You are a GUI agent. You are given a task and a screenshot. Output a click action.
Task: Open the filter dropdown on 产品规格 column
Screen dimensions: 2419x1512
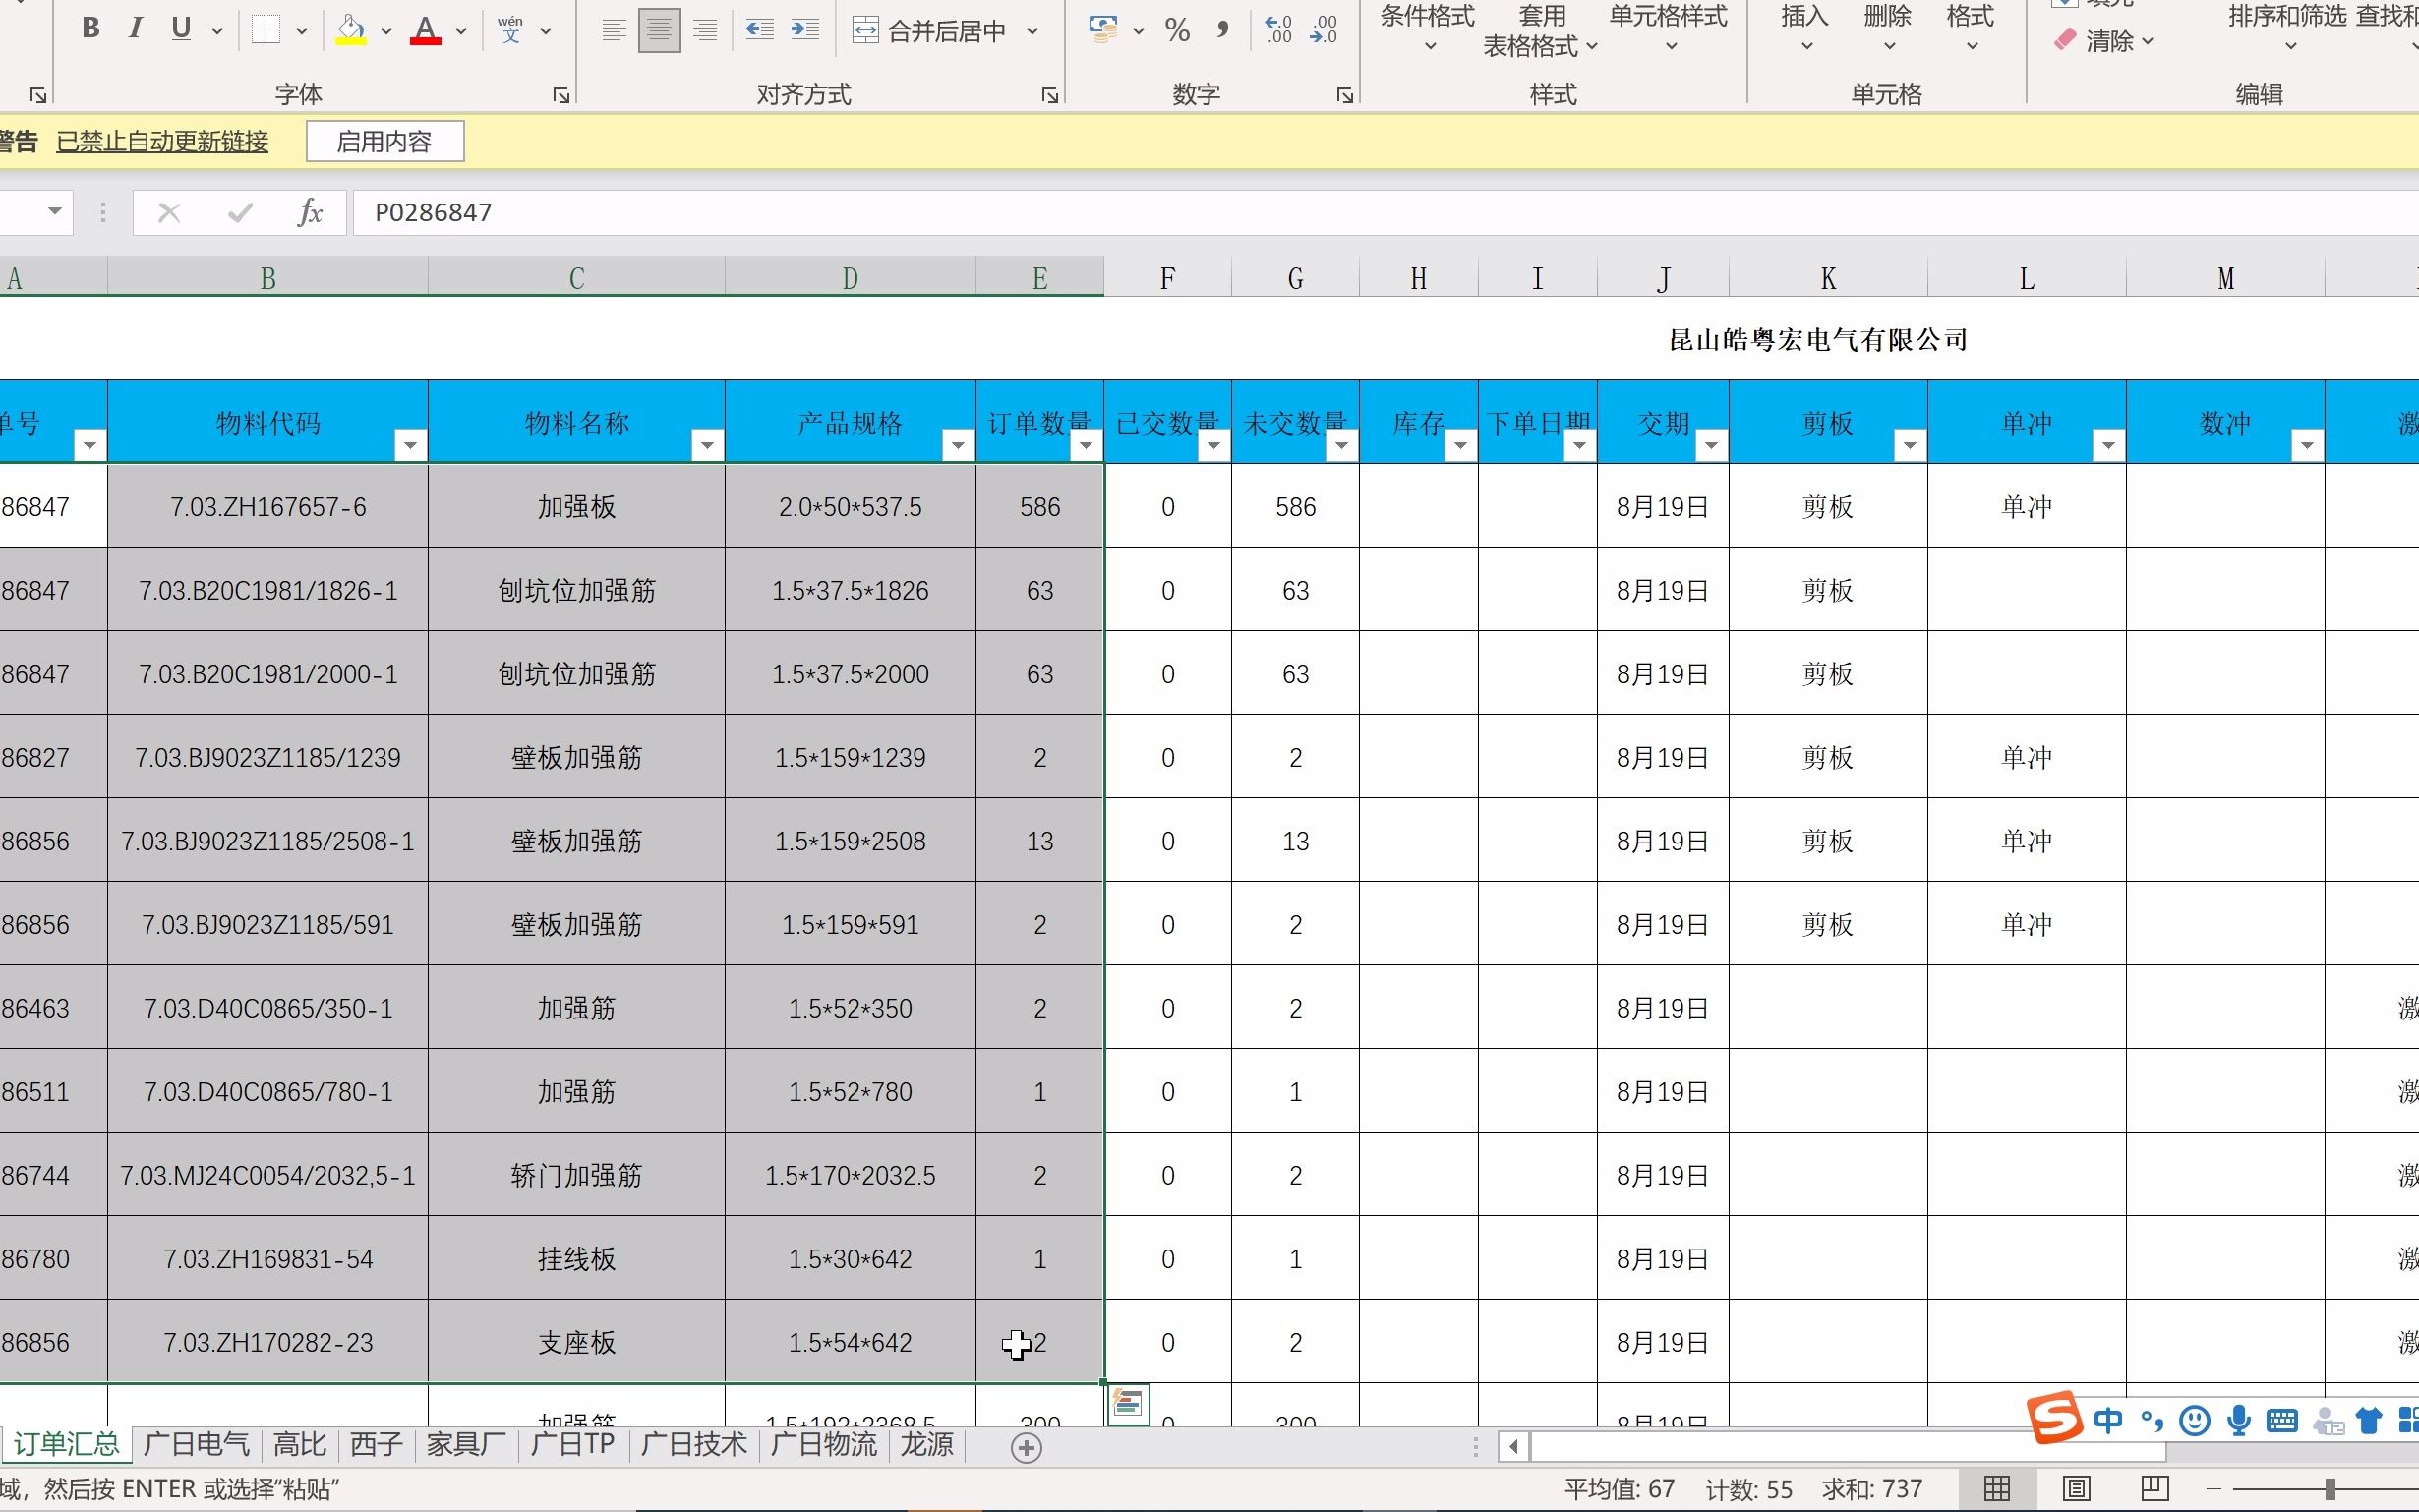click(x=957, y=447)
